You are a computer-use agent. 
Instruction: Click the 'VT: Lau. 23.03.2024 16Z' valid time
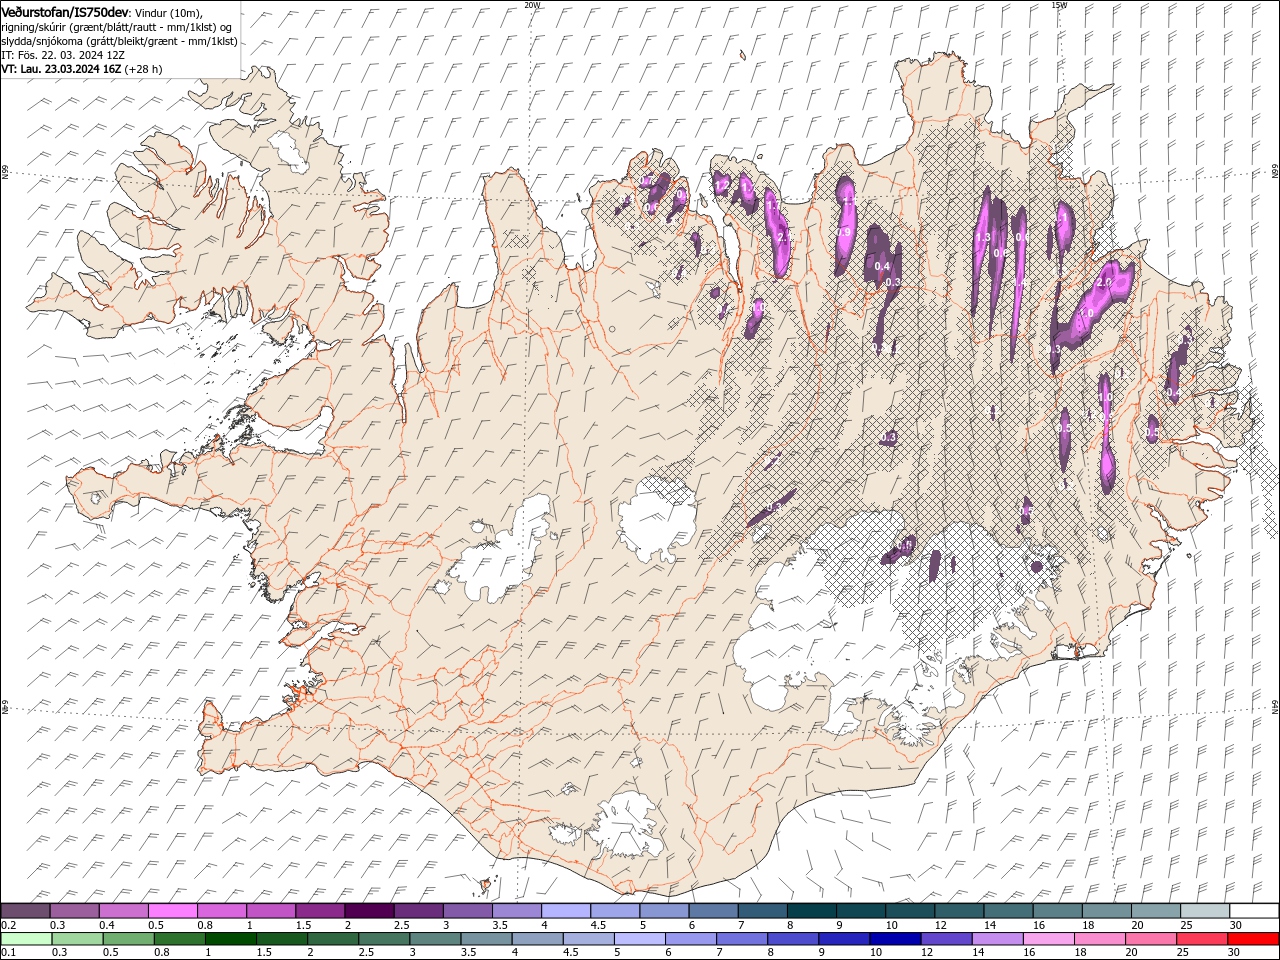coord(61,69)
